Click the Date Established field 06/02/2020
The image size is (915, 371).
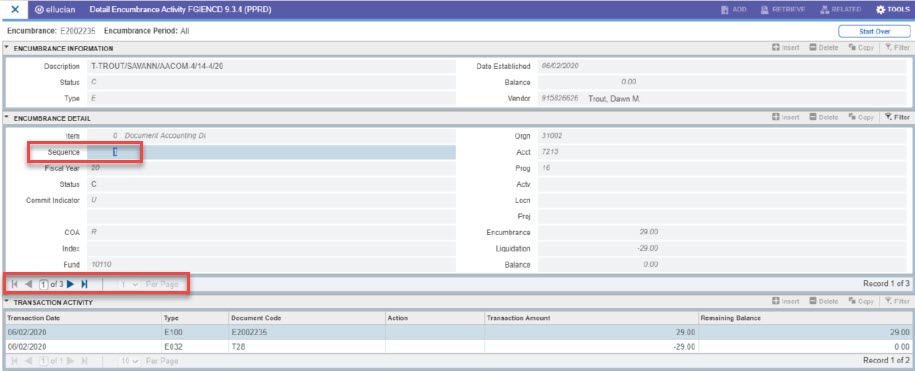coord(723,66)
